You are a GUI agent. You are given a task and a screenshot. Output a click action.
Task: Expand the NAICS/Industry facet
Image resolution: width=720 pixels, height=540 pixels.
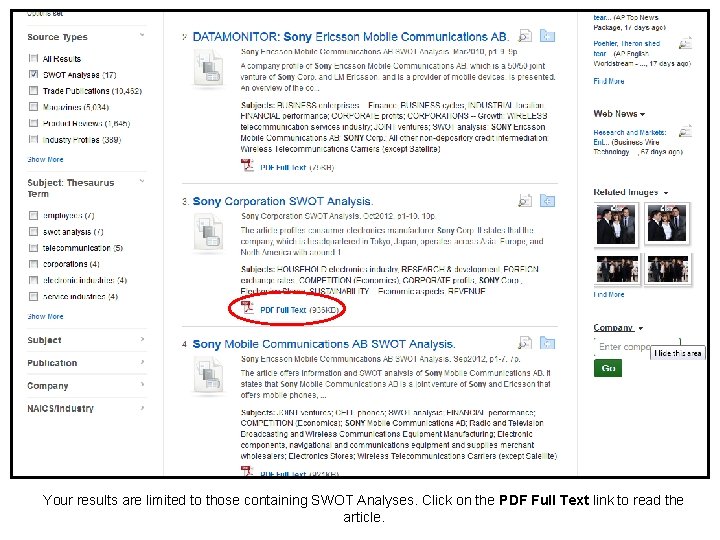(142, 408)
